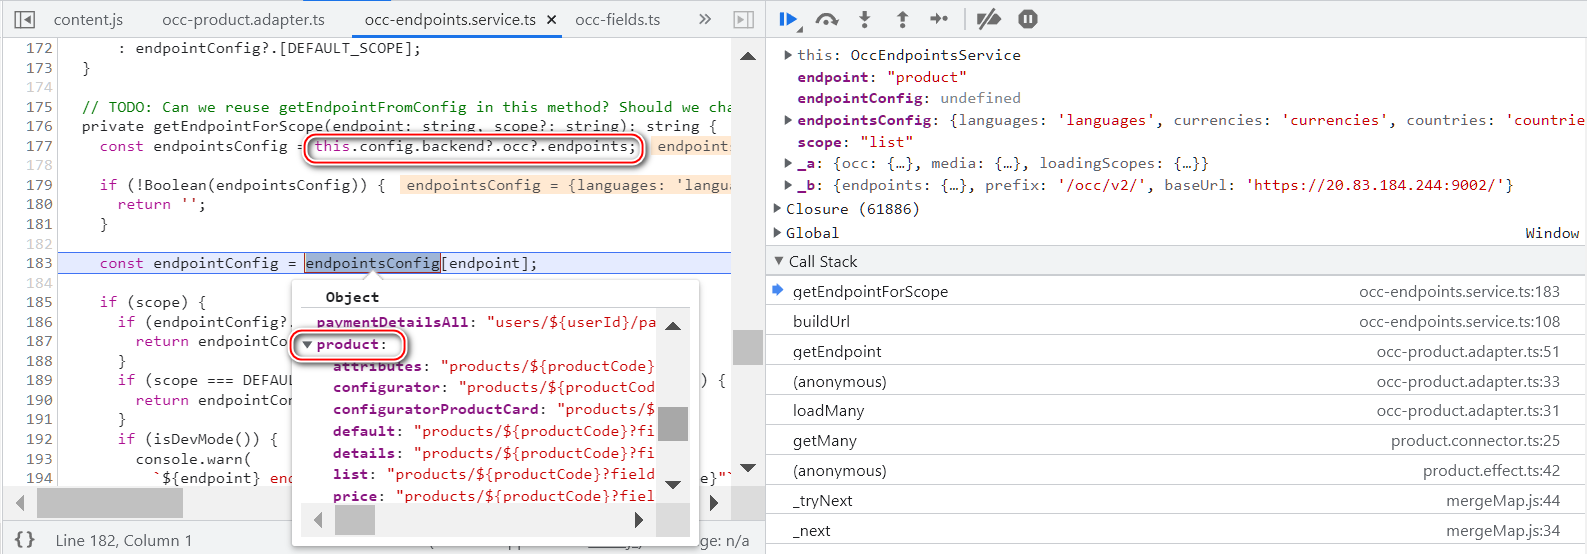Step into next function call
This screenshot has height=554, width=1587.
865,19
